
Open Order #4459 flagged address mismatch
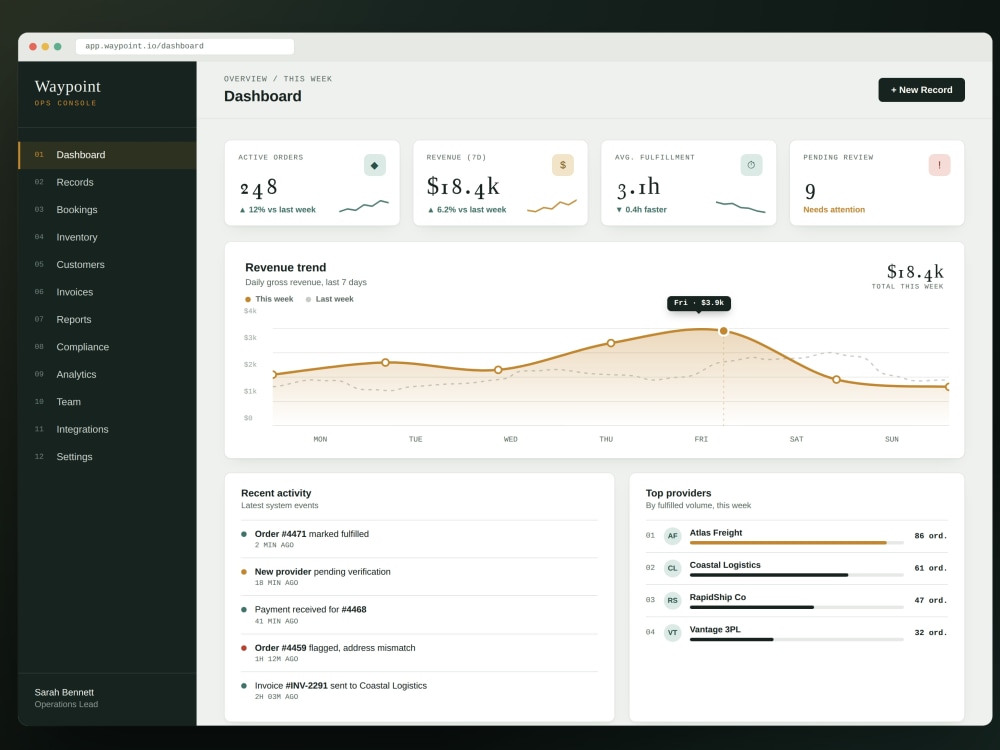point(419,653)
